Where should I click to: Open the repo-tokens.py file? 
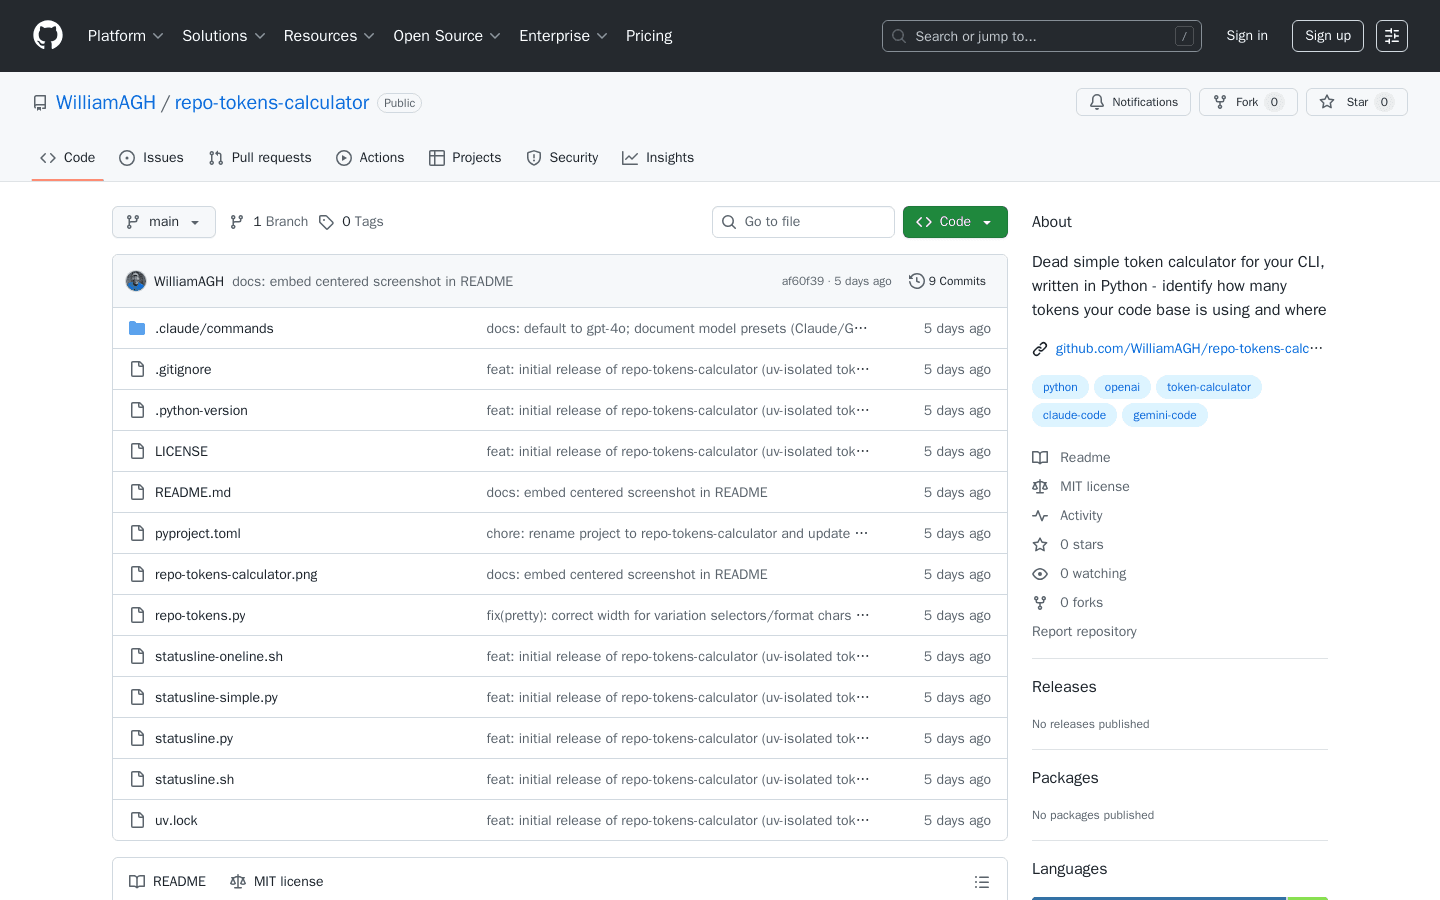(x=200, y=615)
